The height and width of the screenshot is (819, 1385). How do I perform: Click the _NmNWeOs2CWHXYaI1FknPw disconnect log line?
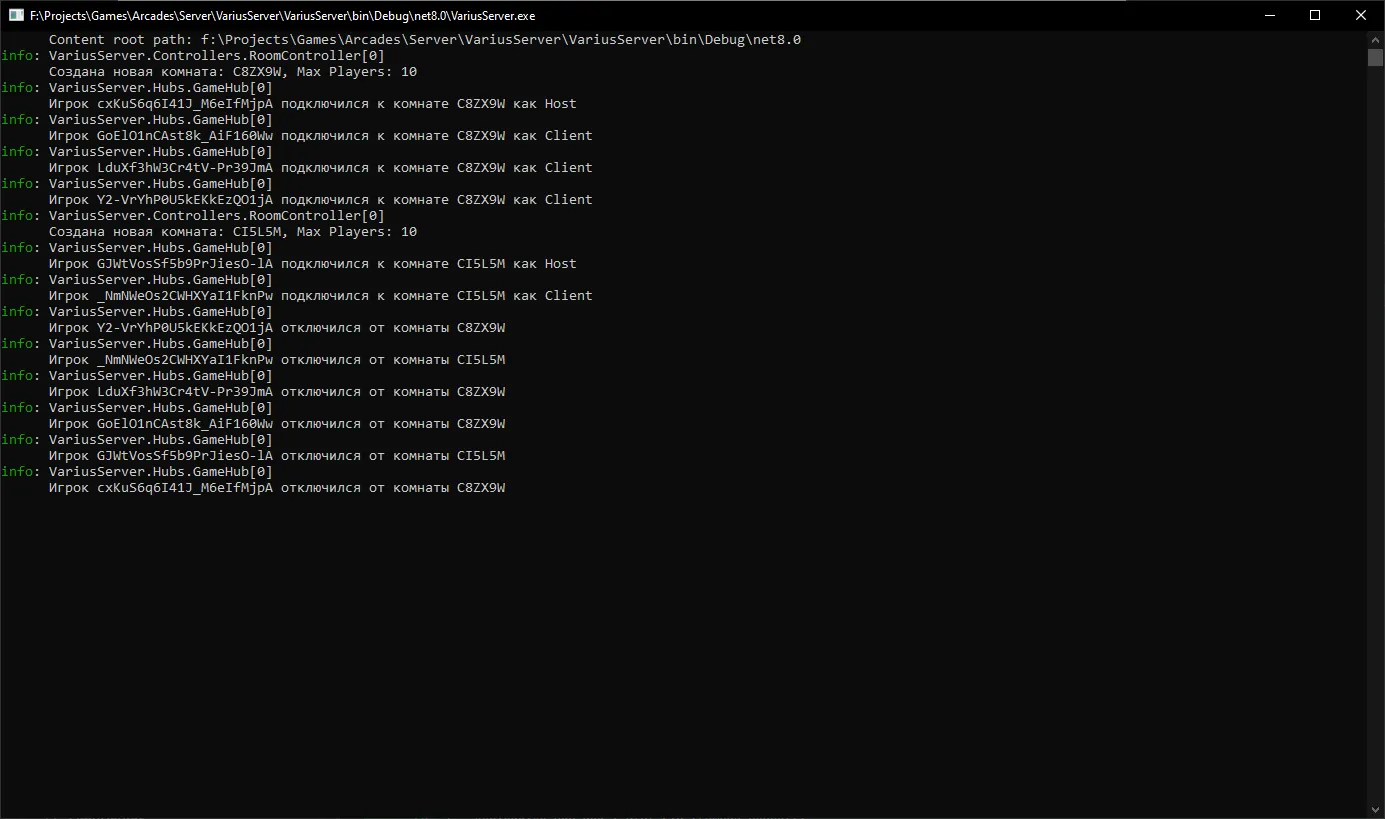point(276,360)
